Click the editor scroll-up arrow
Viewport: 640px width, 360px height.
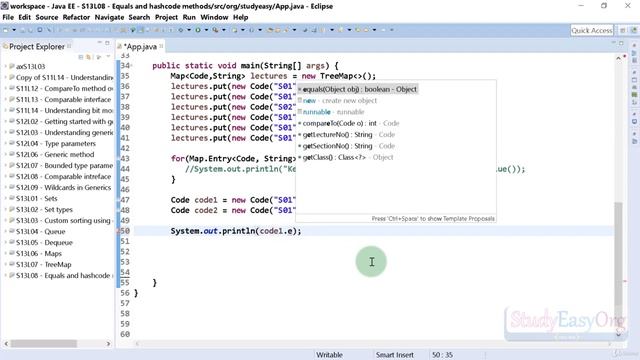[x=618, y=59]
